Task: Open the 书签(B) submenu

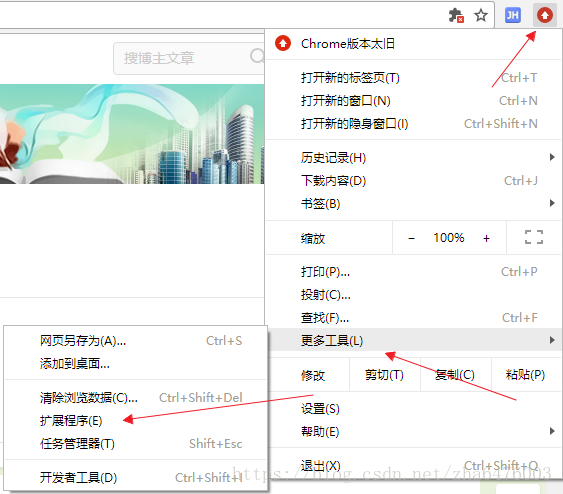Action: coord(413,204)
